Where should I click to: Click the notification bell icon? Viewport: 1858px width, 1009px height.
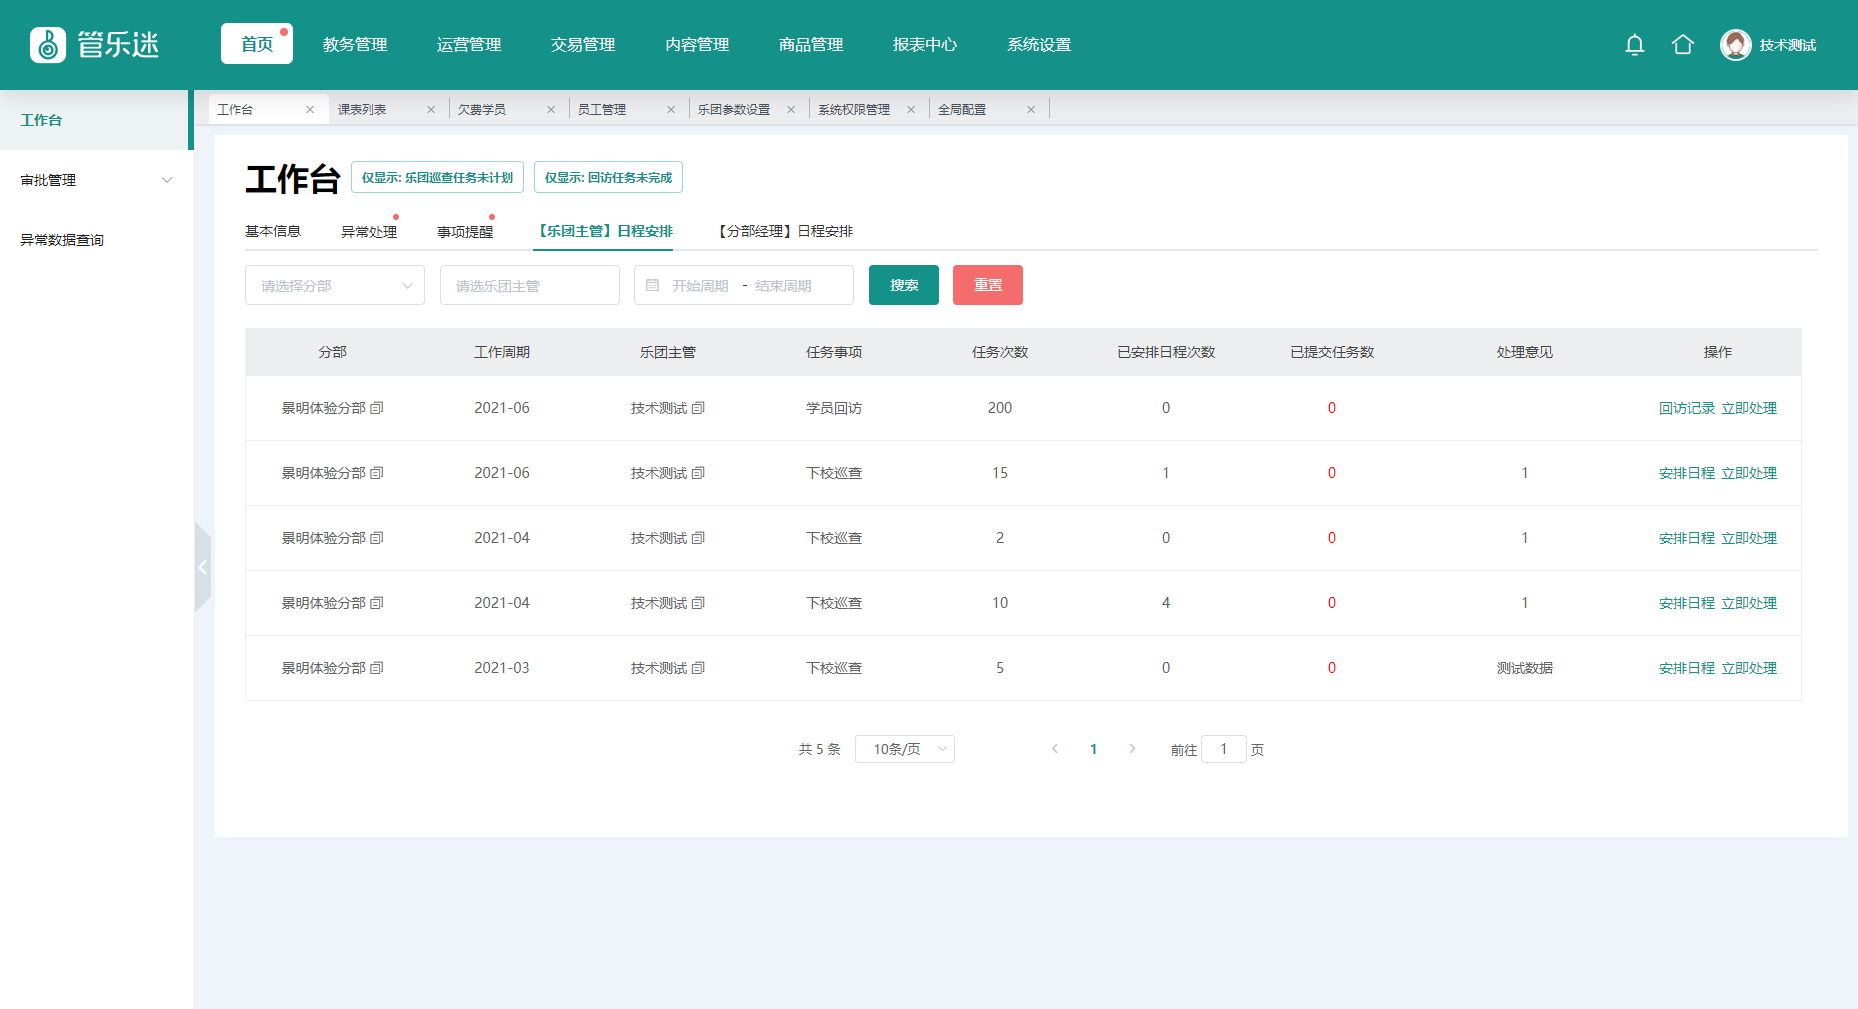point(1634,45)
